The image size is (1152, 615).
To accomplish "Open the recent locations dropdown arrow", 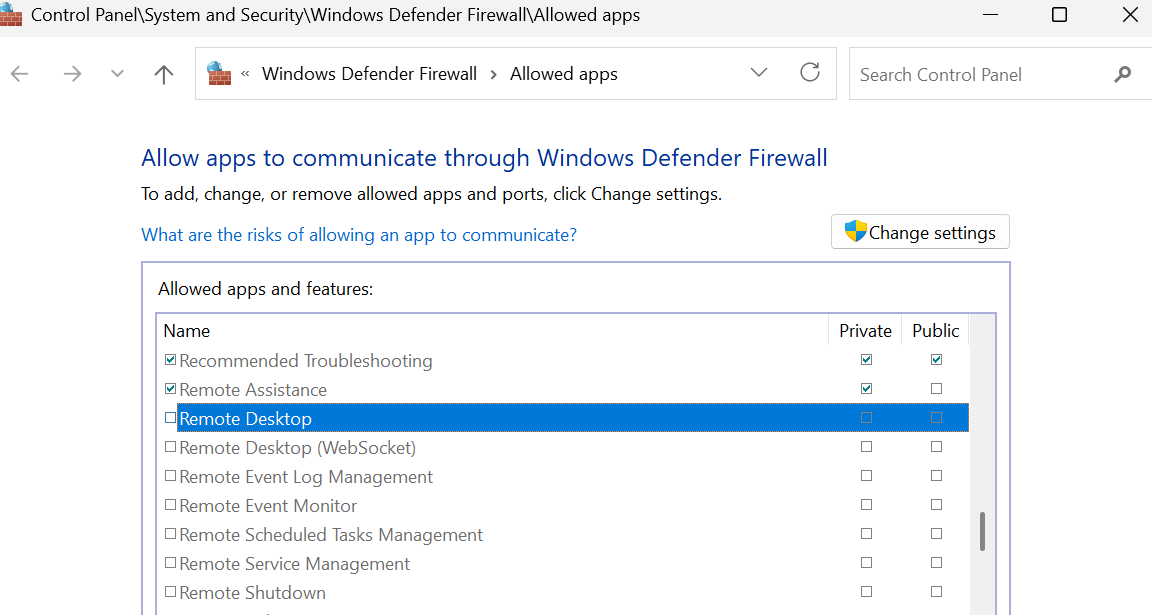I will (117, 73).
